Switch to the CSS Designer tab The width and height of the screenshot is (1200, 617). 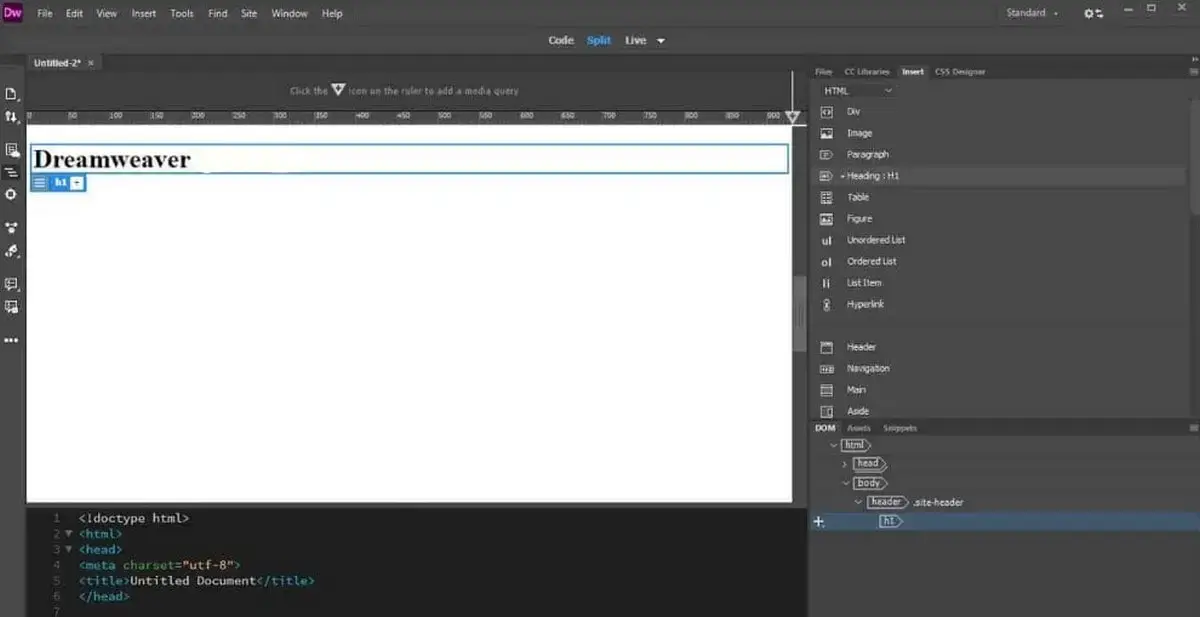point(960,72)
